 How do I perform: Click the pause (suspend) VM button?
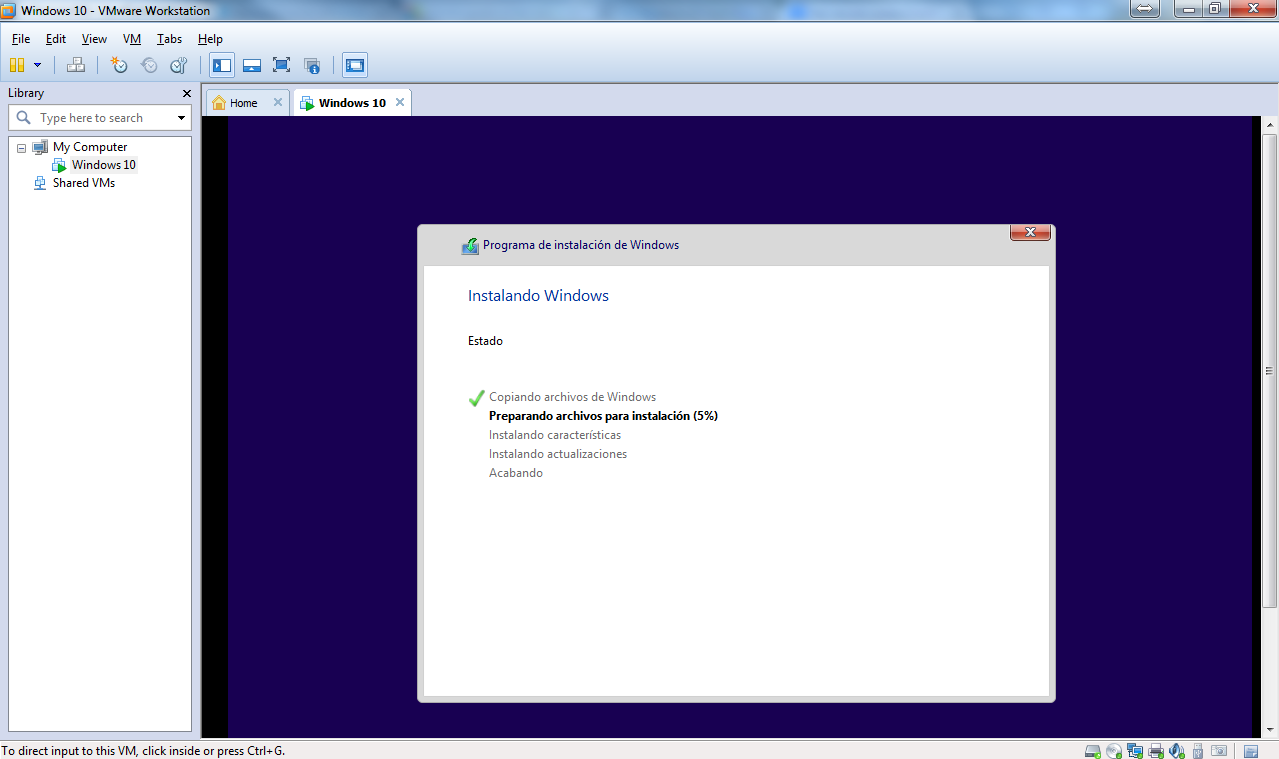point(17,66)
